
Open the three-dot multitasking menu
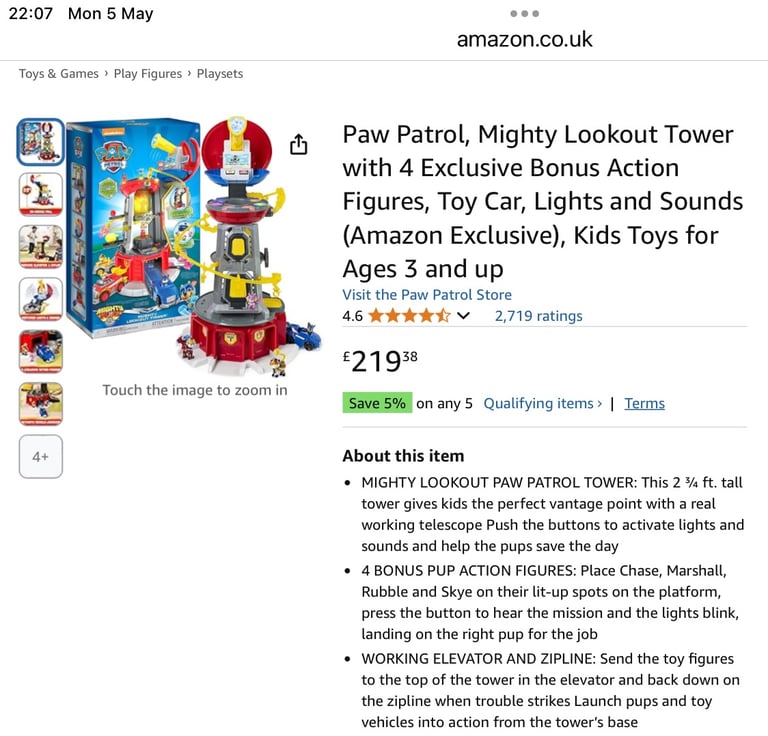tap(525, 14)
